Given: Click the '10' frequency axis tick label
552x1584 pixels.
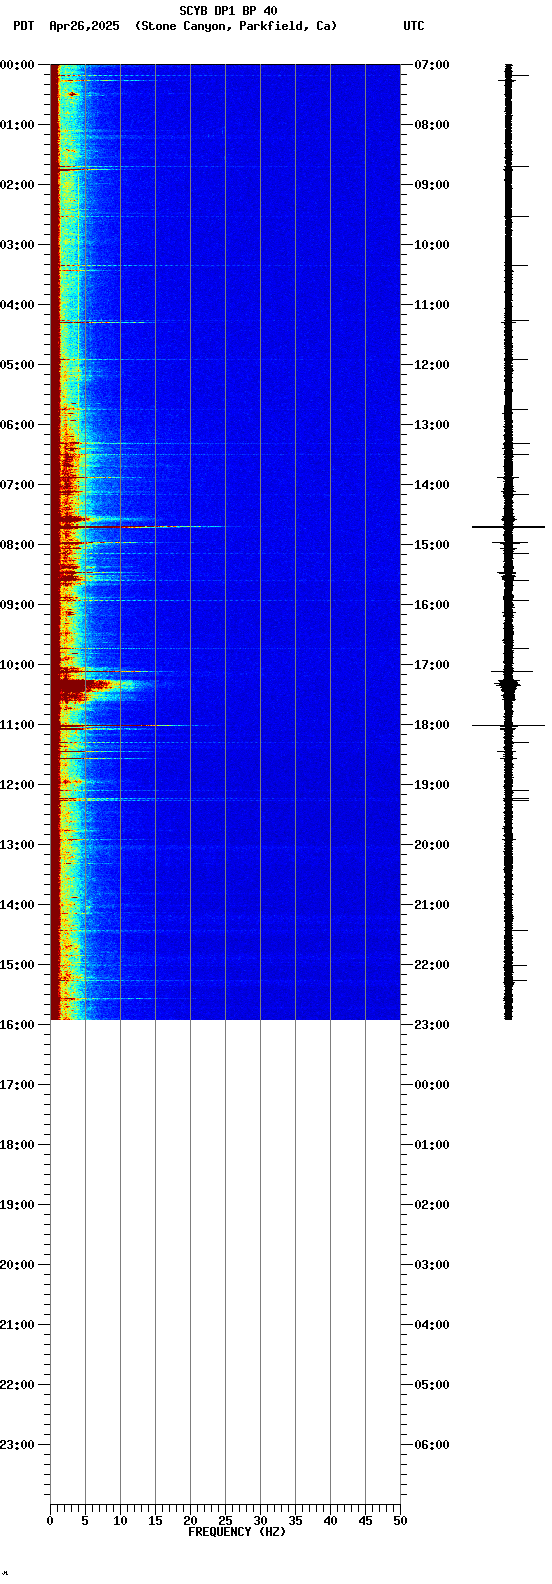Looking at the screenshot, I should pyautogui.click(x=120, y=1521).
